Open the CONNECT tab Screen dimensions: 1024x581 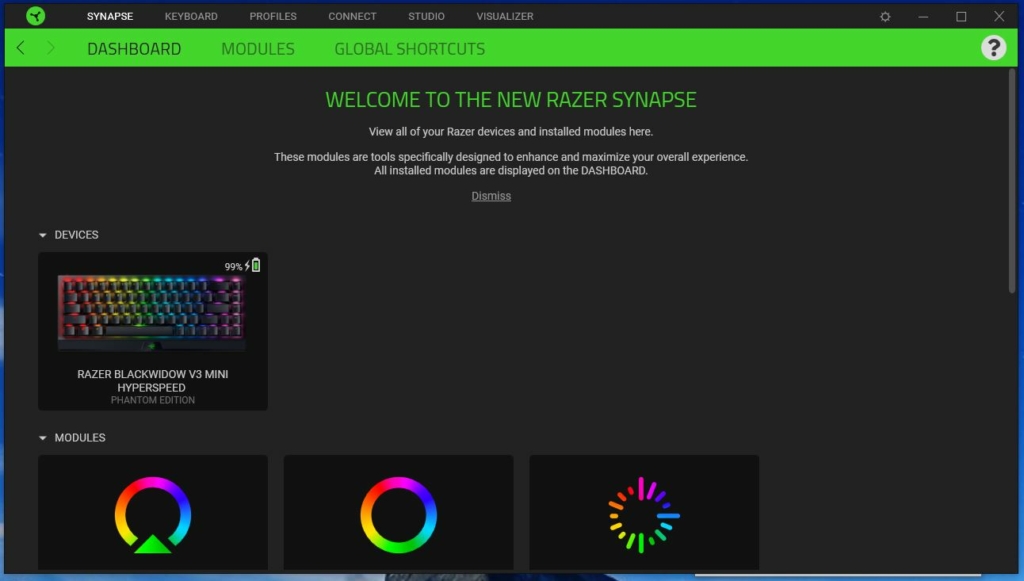click(x=352, y=16)
